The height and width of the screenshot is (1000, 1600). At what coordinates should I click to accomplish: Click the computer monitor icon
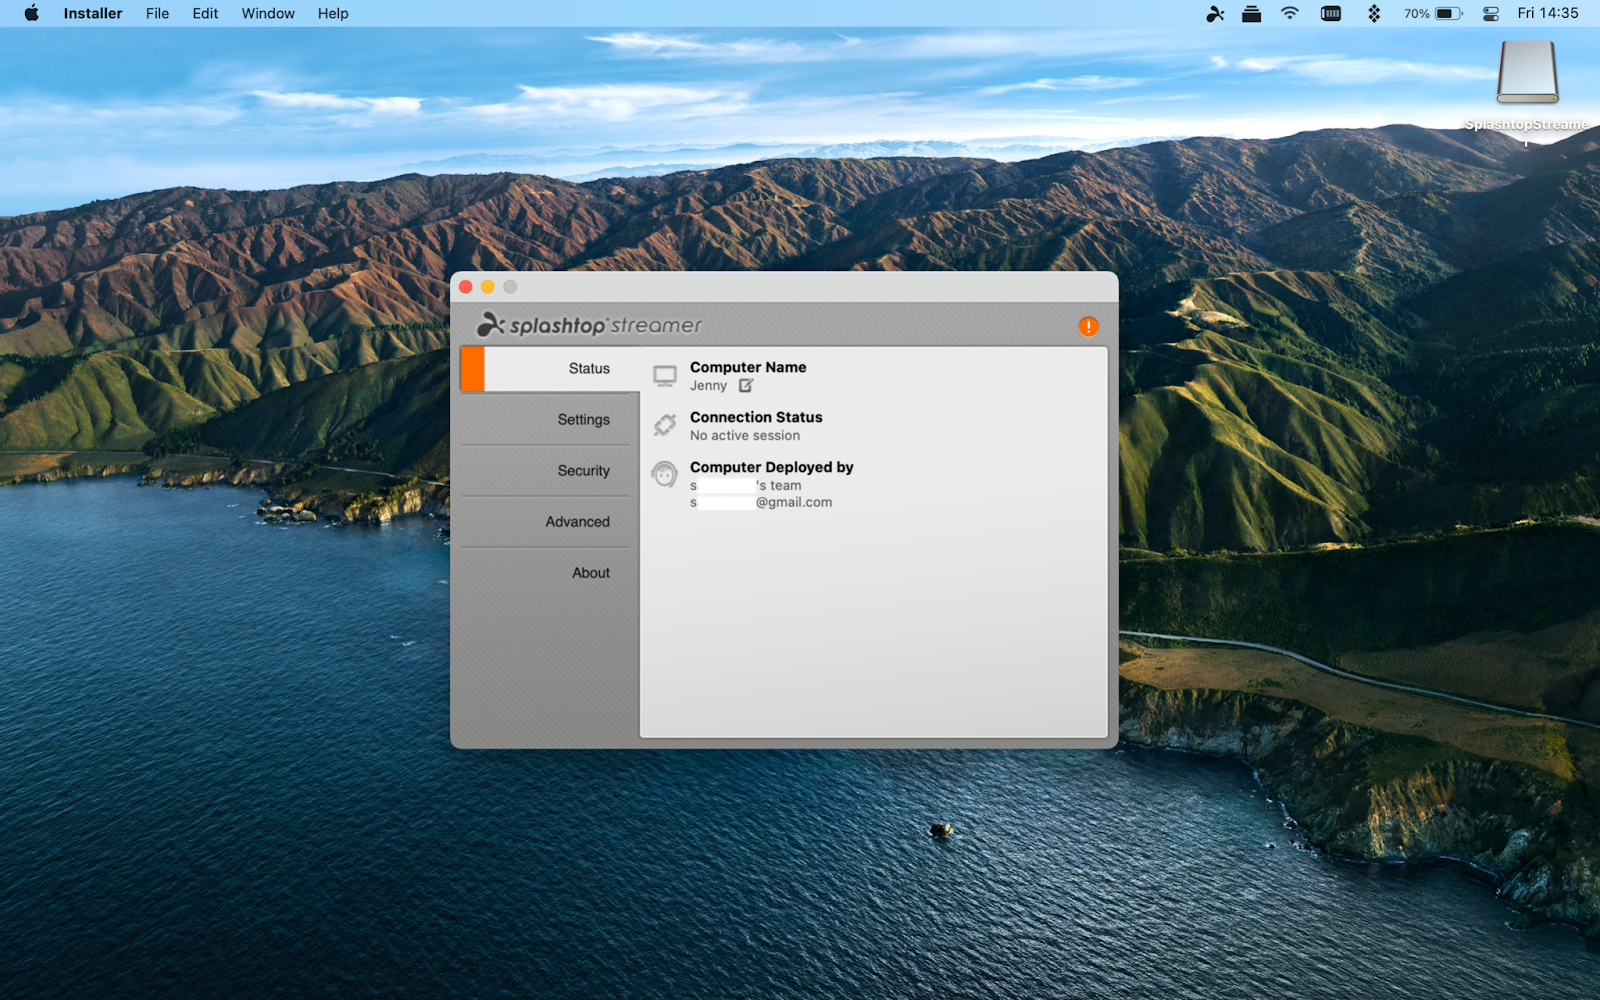pyautogui.click(x=665, y=376)
